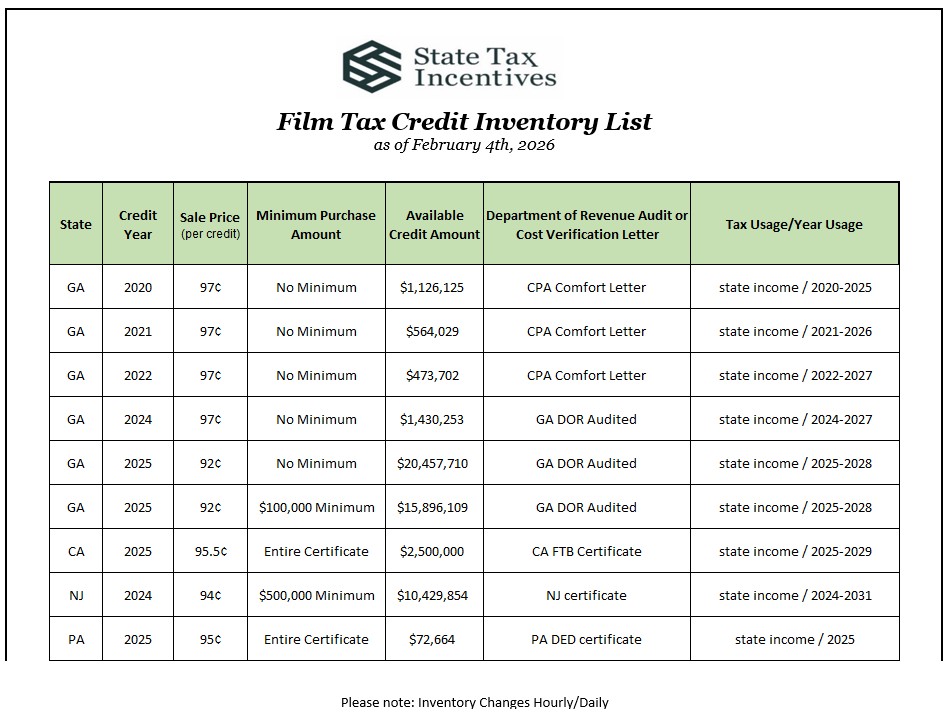949x715 pixels.
Task: Click the Available Credit Amount header
Action: 434,225
